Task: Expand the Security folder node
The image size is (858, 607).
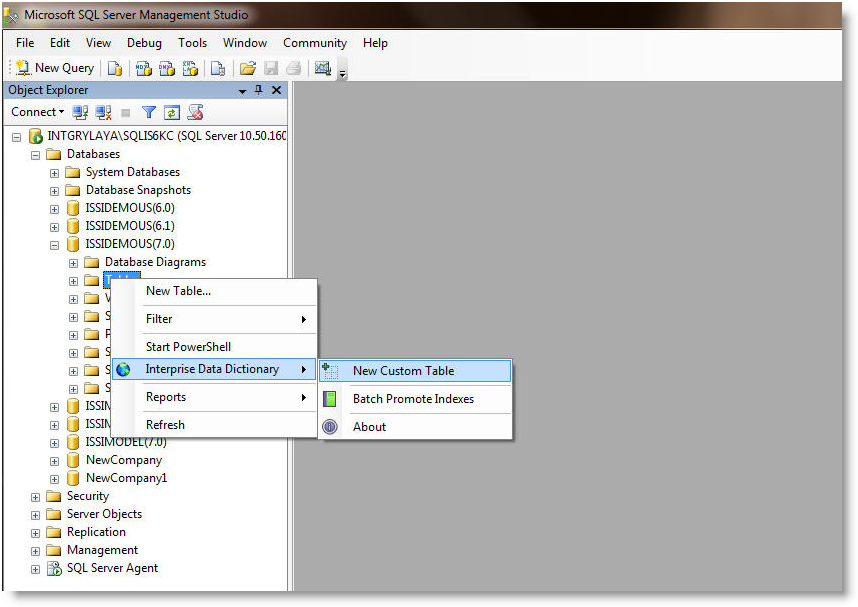Action: coord(36,496)
